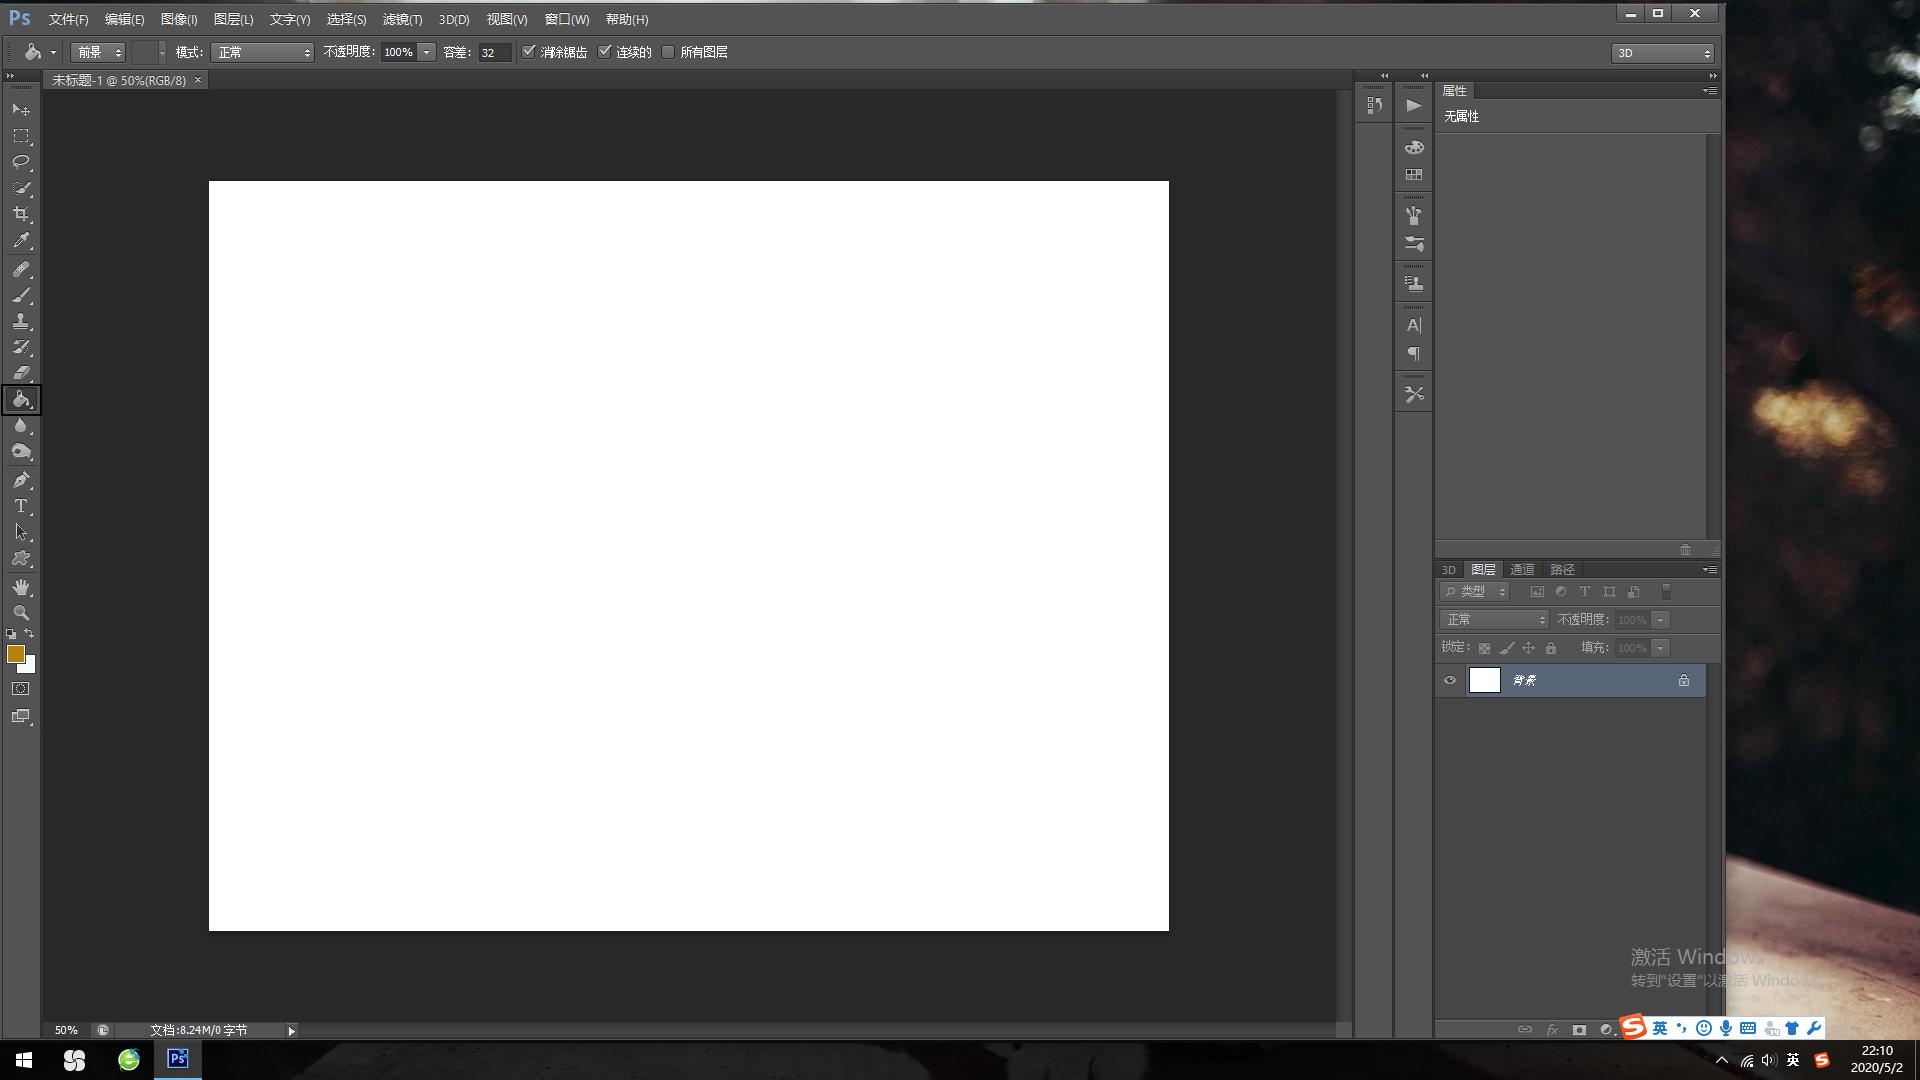Click the 容差 tolerance input field
Image resolution: width=1920 pixels, height=1080 pixels.
[x=494, y=52]
